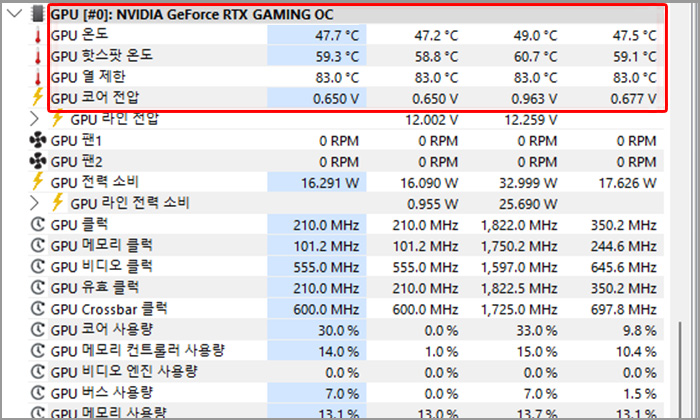Screen dimensions: 700x420
Task: Click the lightning icon for GPU 라인 전력 소비
Action: (x=57, y=203)
